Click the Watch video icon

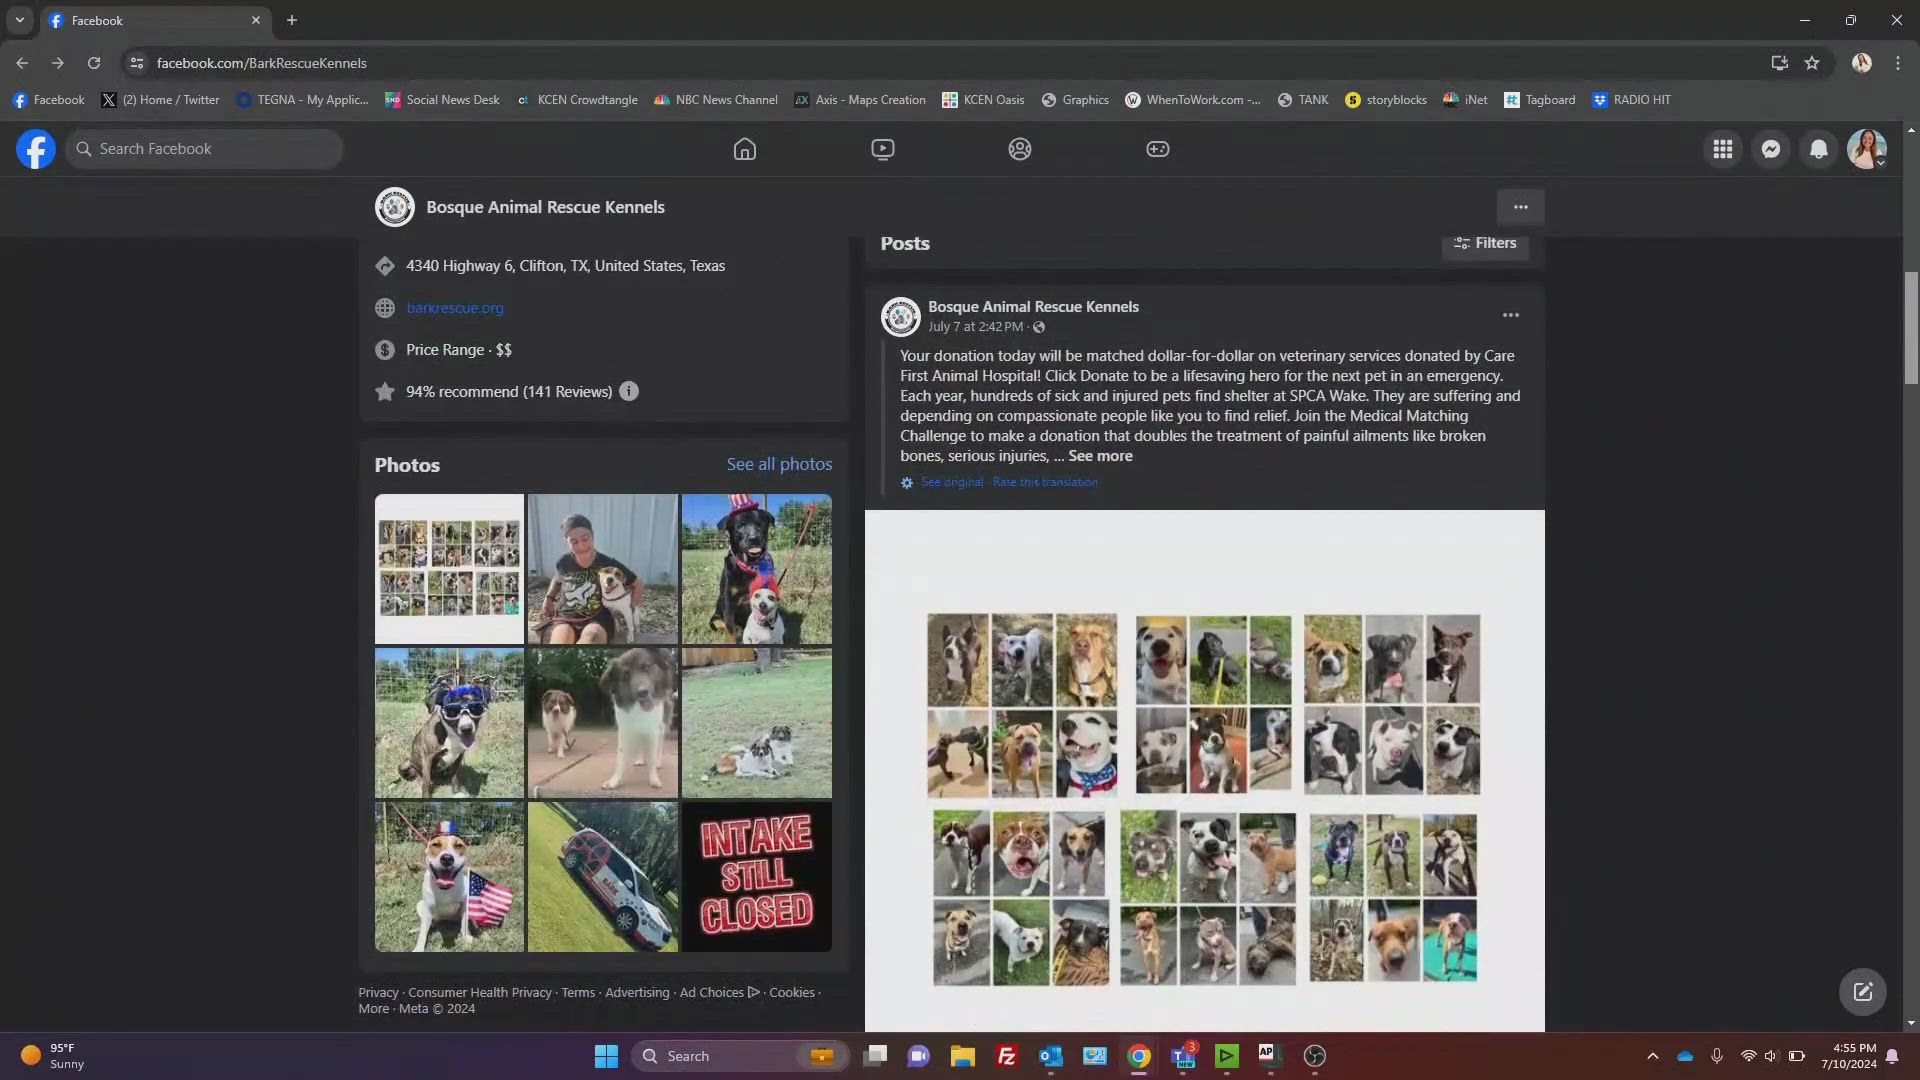coord(882,148)
